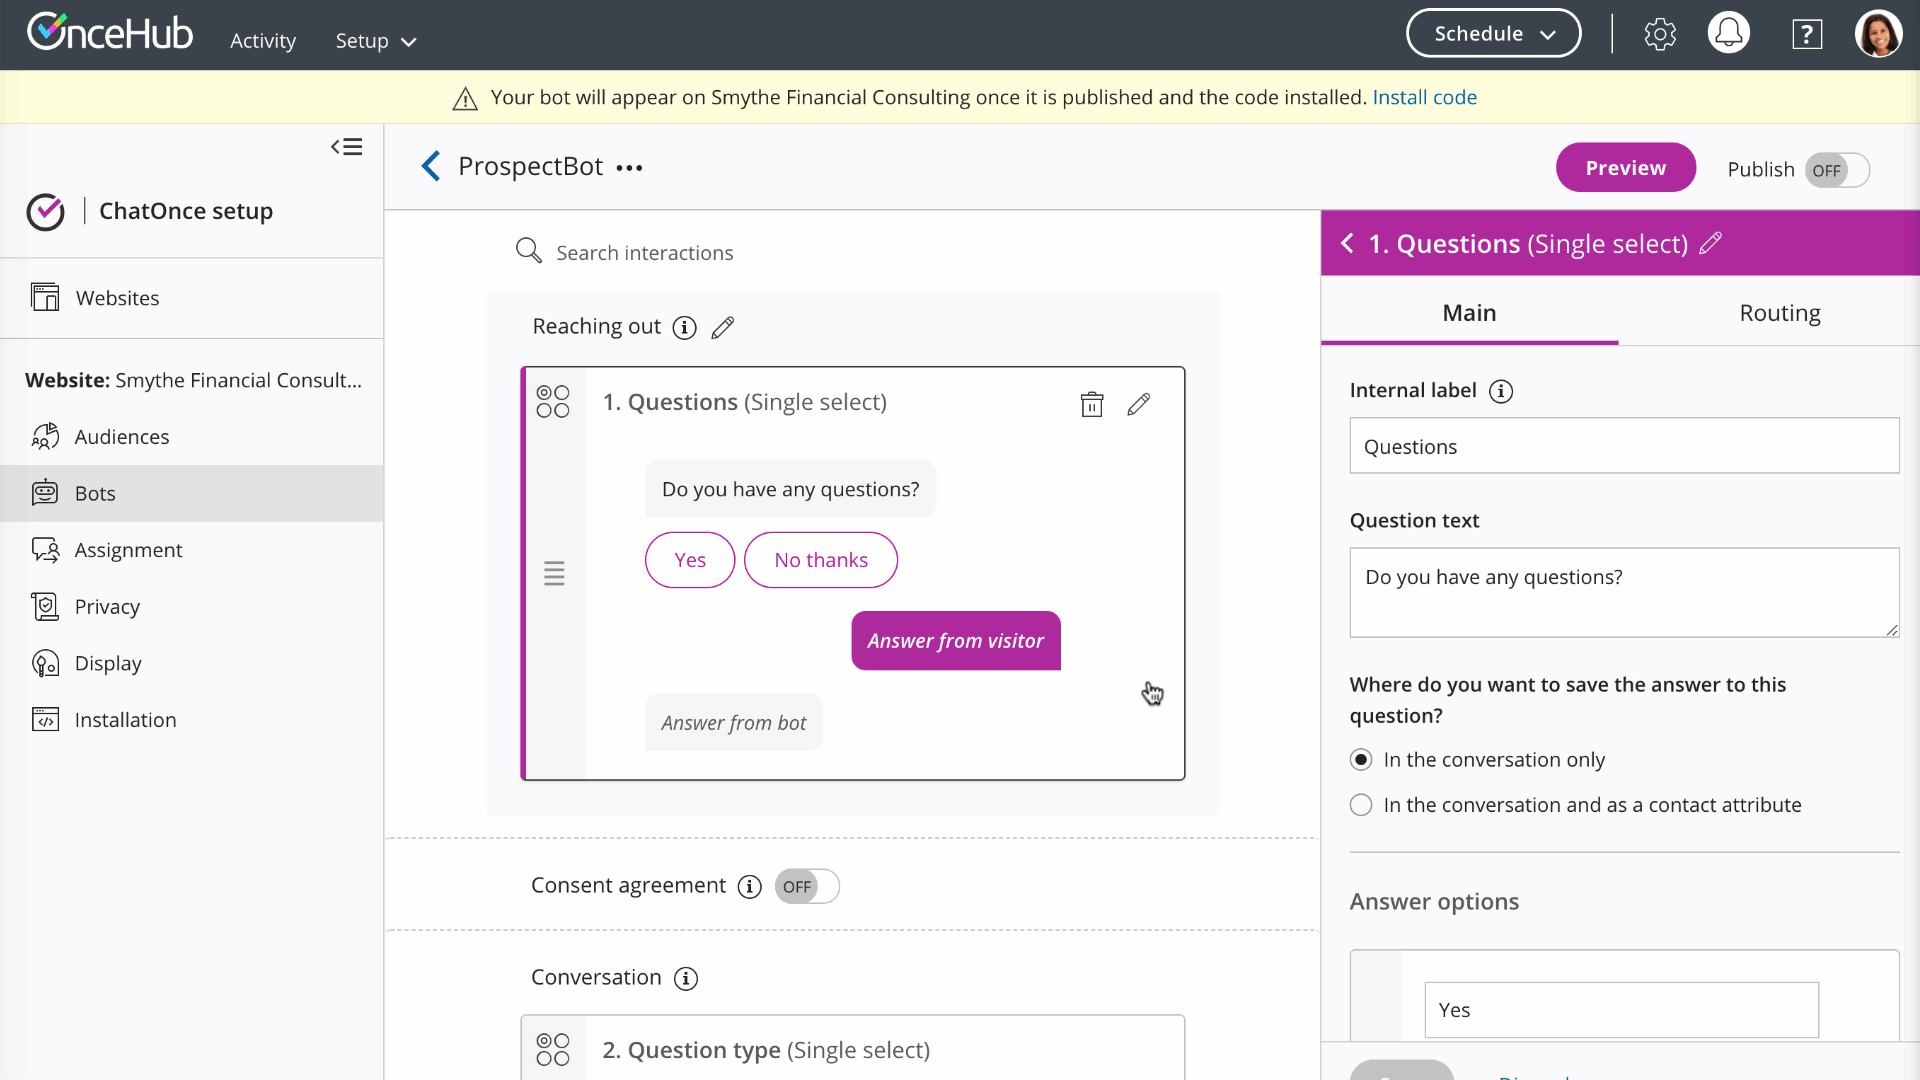
Task: Rename panel title via pencil icon
Action: (1711, 243)
